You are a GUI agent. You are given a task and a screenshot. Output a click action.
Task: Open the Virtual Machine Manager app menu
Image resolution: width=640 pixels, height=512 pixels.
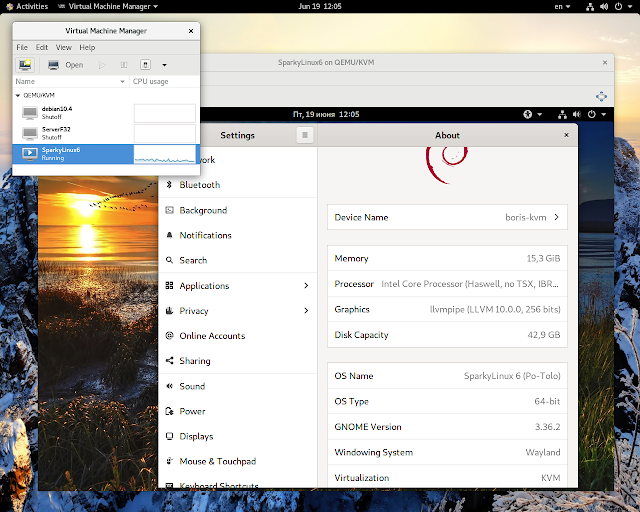108,6
